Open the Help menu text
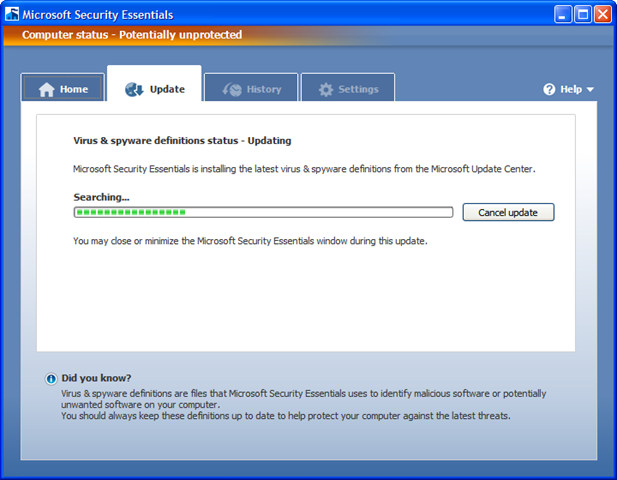The width and height of the screenshot is (617, 480). 571,89
